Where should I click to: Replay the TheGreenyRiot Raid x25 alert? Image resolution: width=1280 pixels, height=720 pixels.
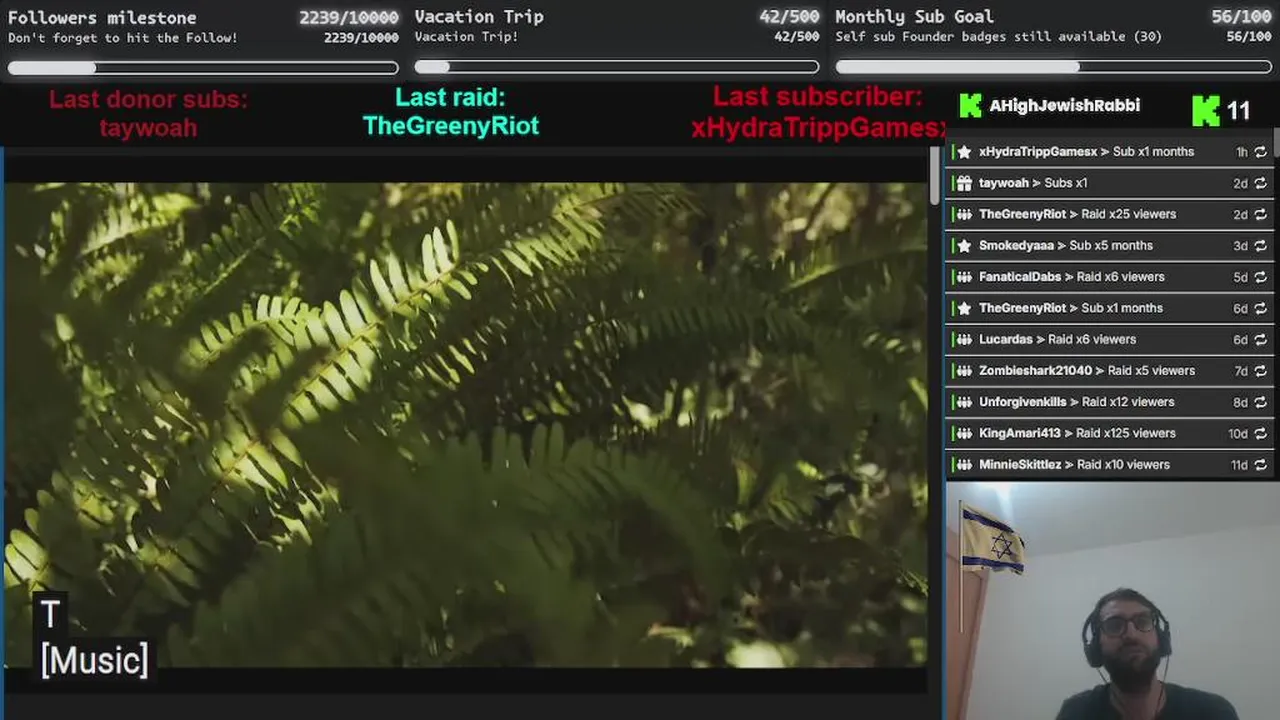click(1260, 214)
